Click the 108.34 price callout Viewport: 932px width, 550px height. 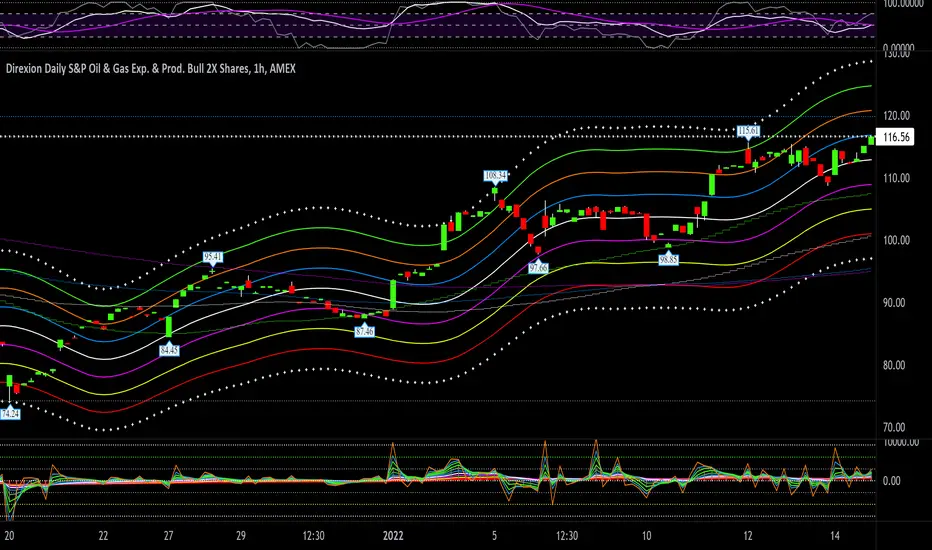pos(495,175)
